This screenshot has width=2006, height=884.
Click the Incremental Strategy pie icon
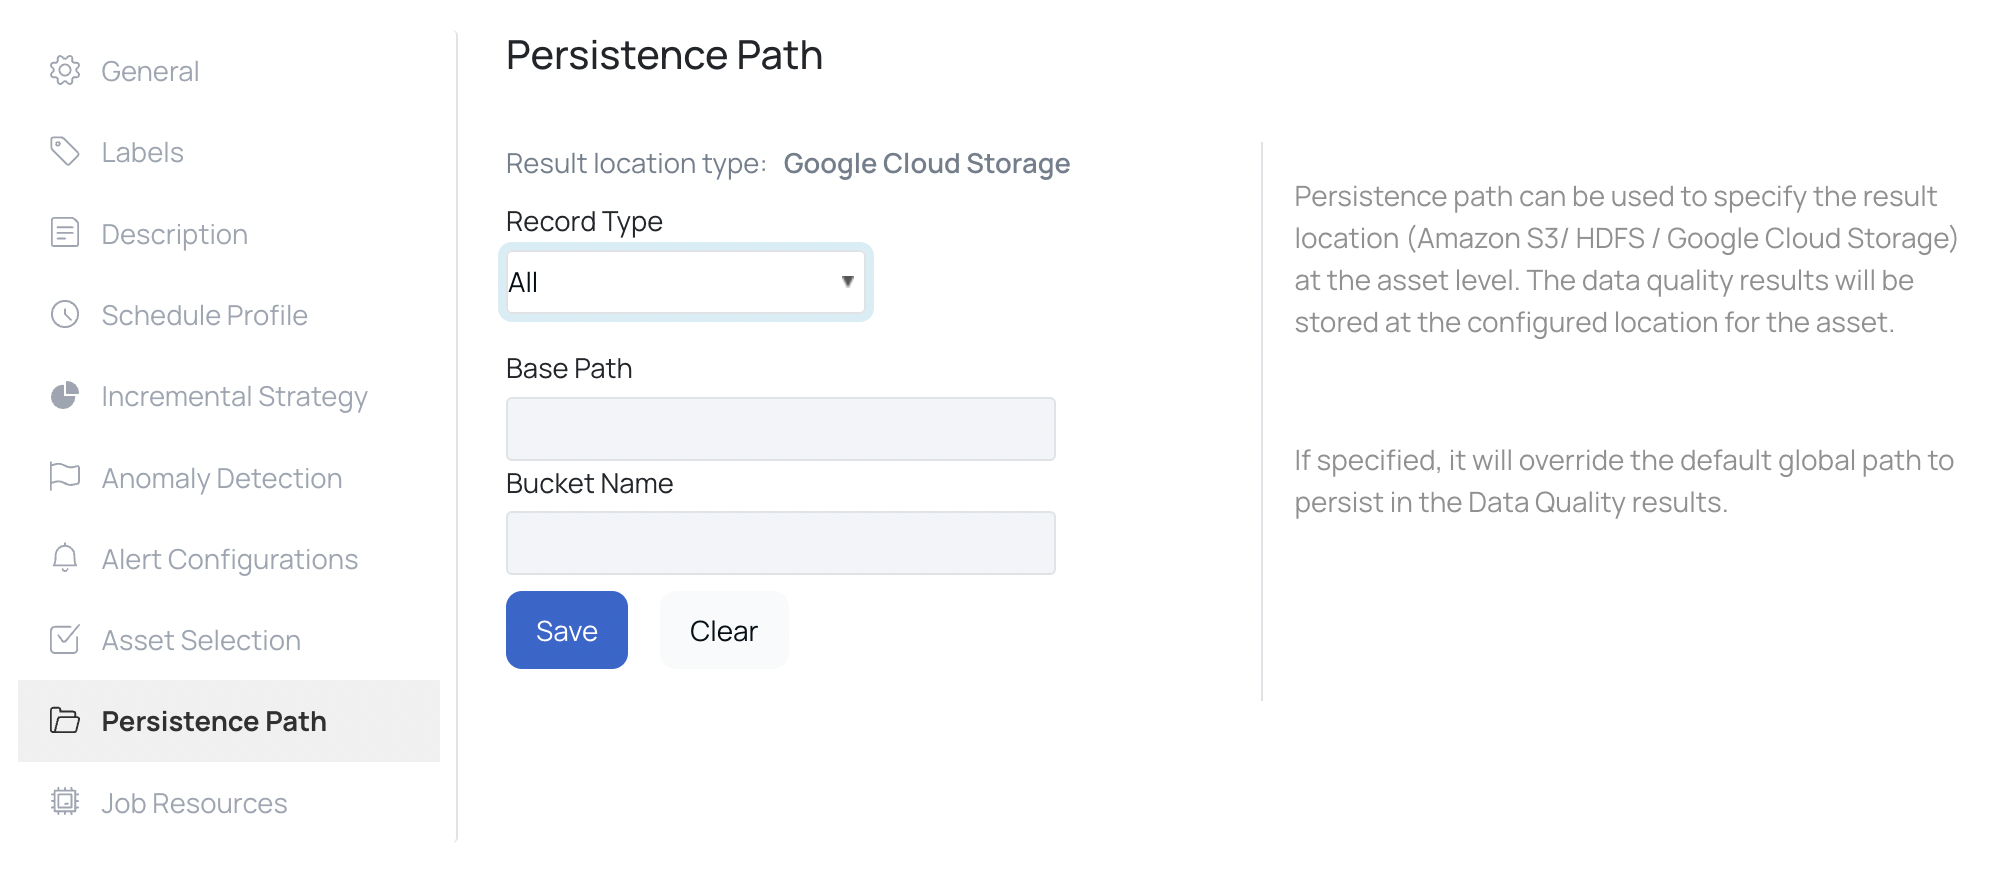click(x=65, y=396)
